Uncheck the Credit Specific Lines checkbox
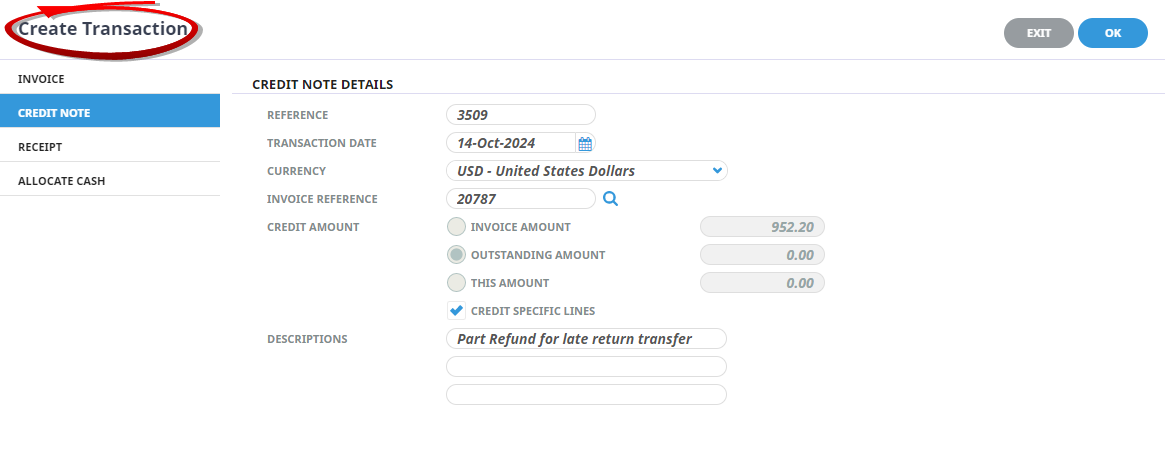 [456, 311]
